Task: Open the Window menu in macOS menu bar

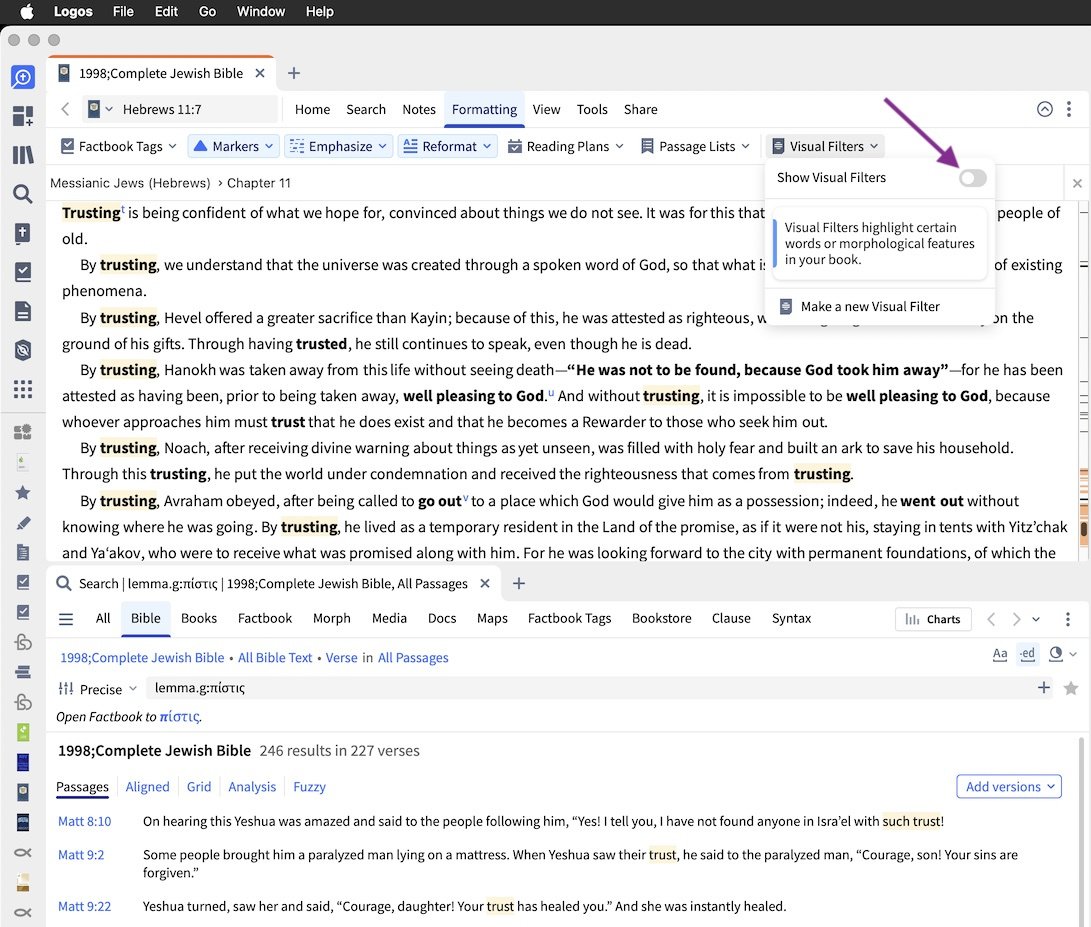Action: pyautogui.click(x=261, y=11)
